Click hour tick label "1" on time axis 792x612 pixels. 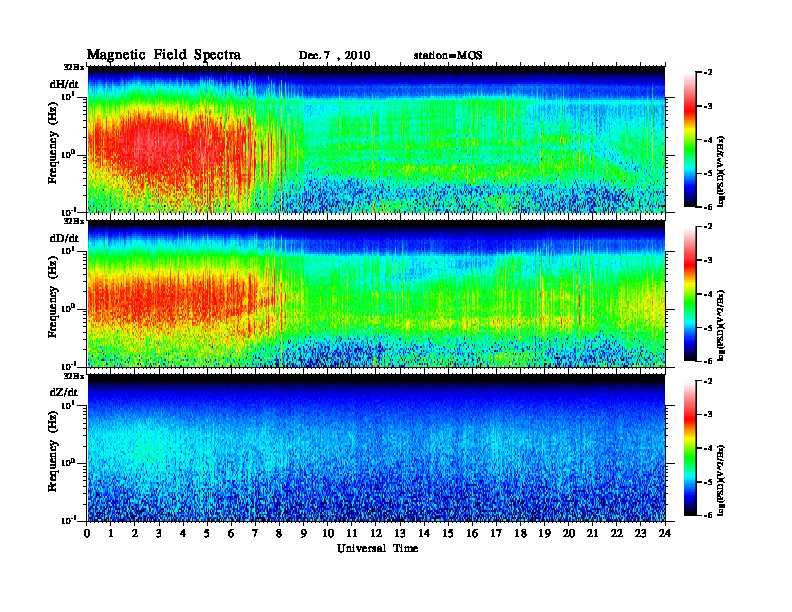(x=111, y=533)
